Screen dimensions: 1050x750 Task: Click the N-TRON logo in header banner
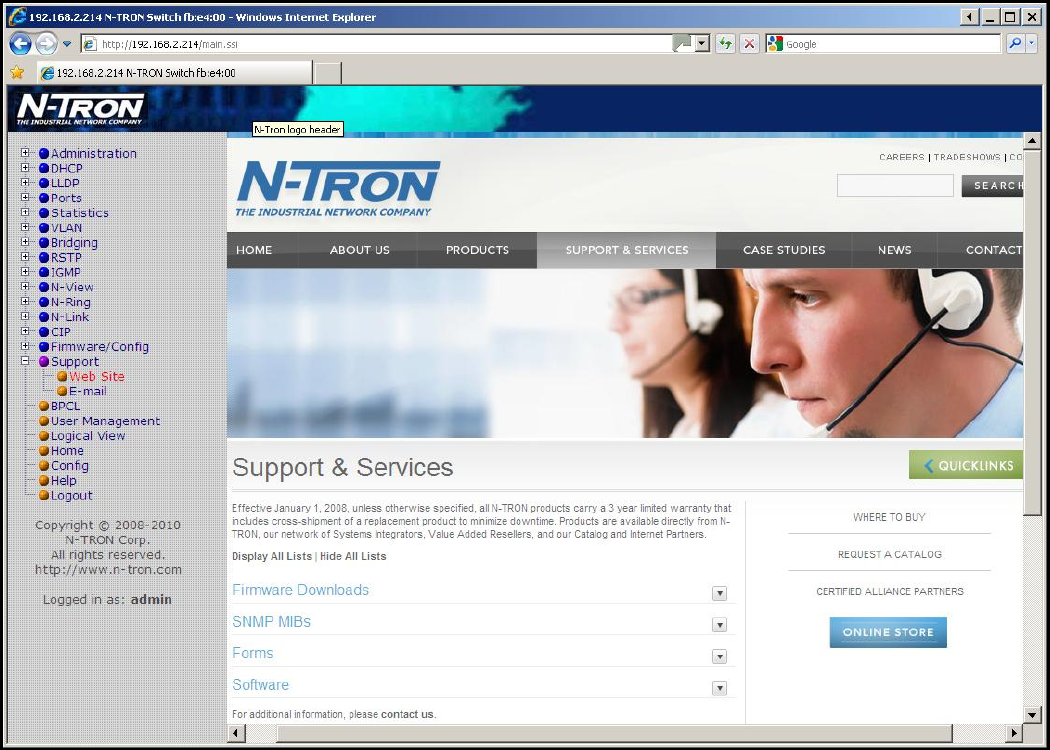coord(81,109)
